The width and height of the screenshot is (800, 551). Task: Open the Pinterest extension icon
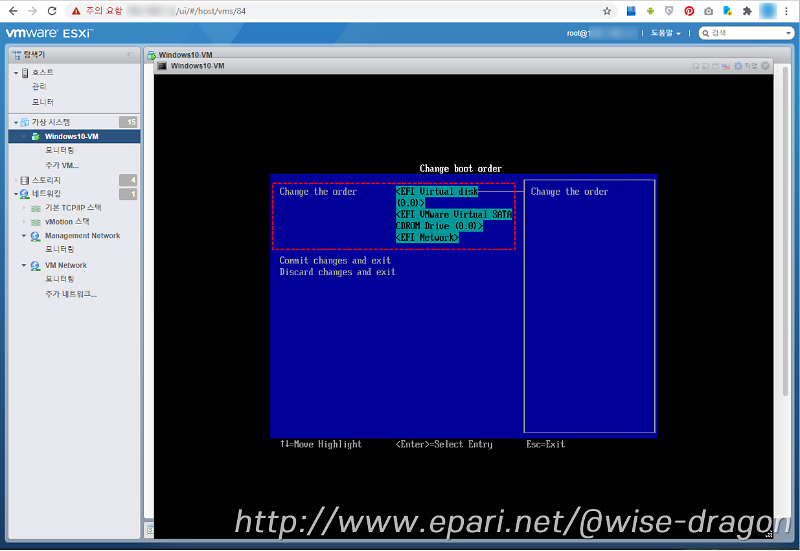[689, 11]
